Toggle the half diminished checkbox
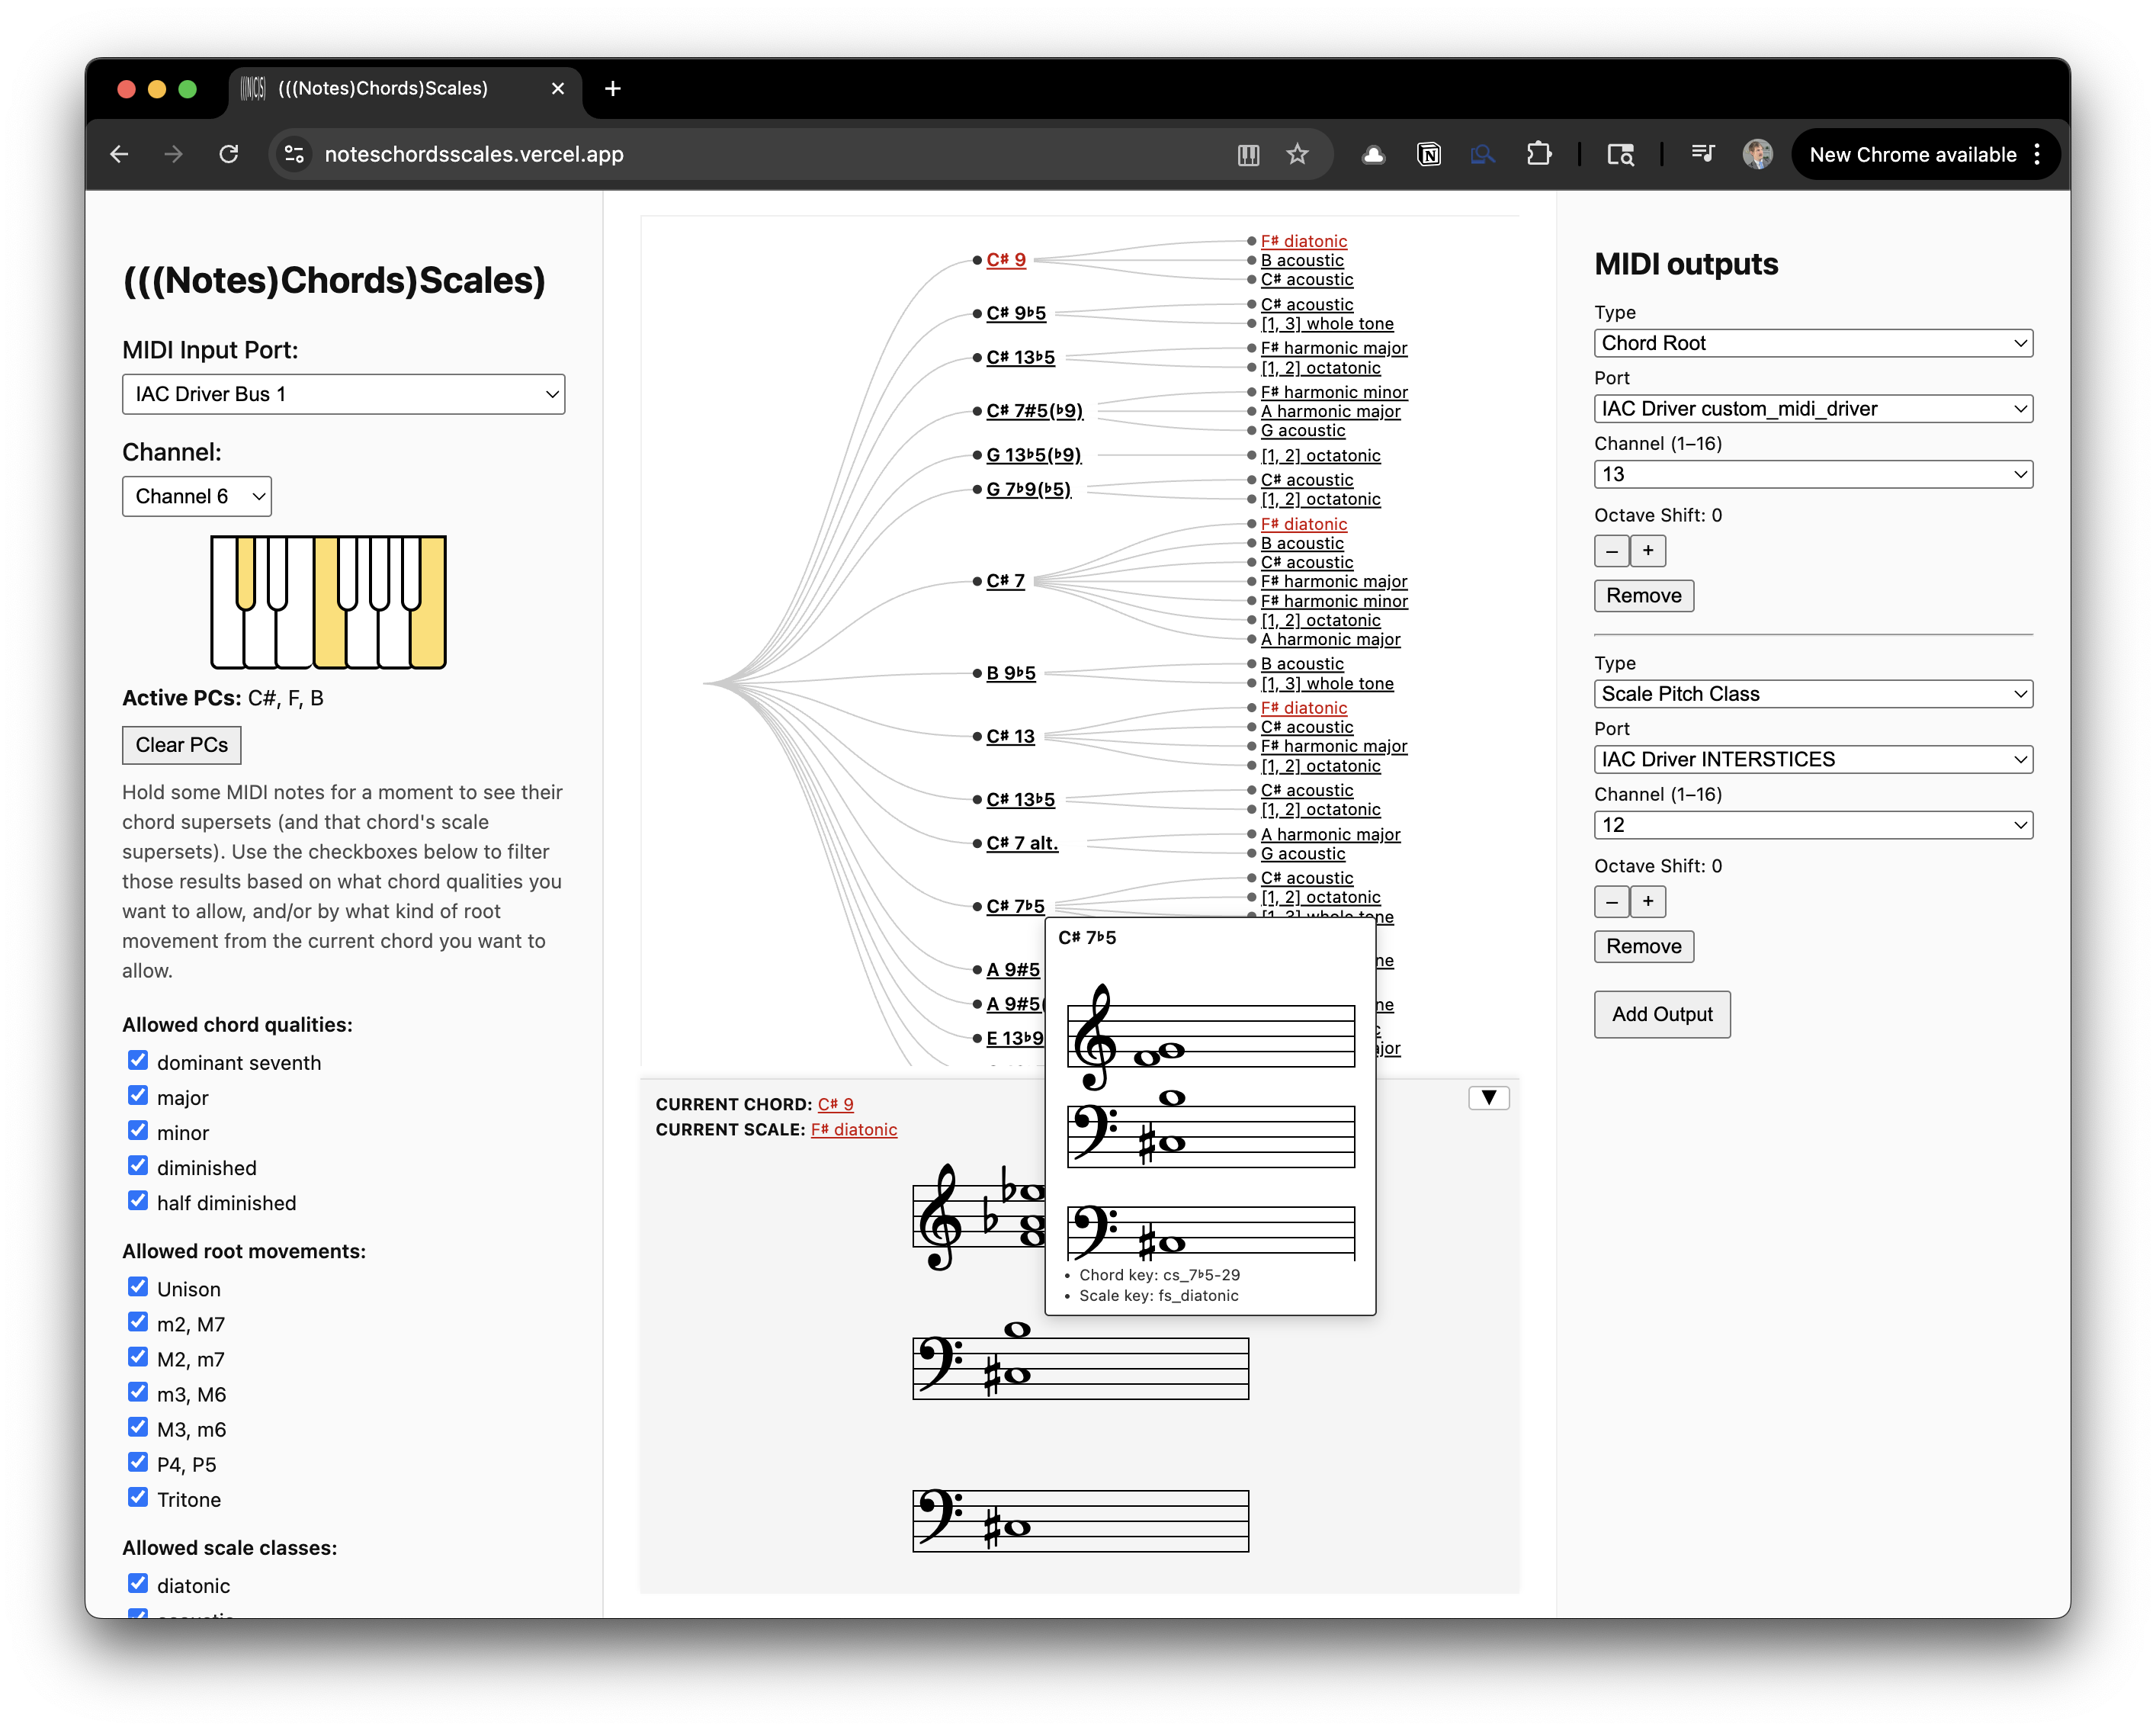This screenshot has height=1731, width=2156. click(138, 1201)
